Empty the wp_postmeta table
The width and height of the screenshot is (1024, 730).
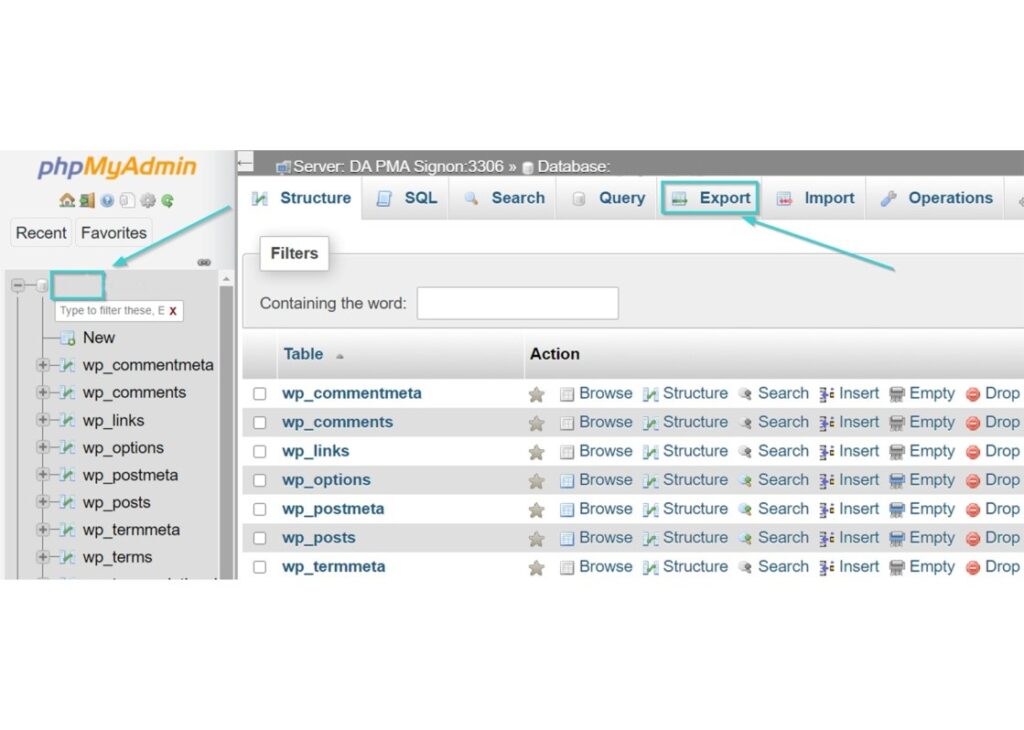coord(922,509)
